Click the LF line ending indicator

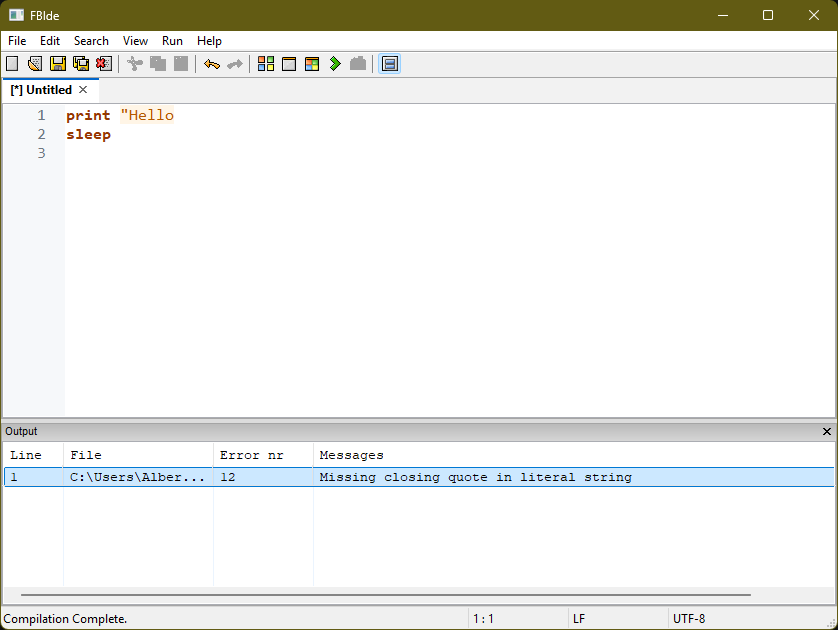click(x=579, y=619)
